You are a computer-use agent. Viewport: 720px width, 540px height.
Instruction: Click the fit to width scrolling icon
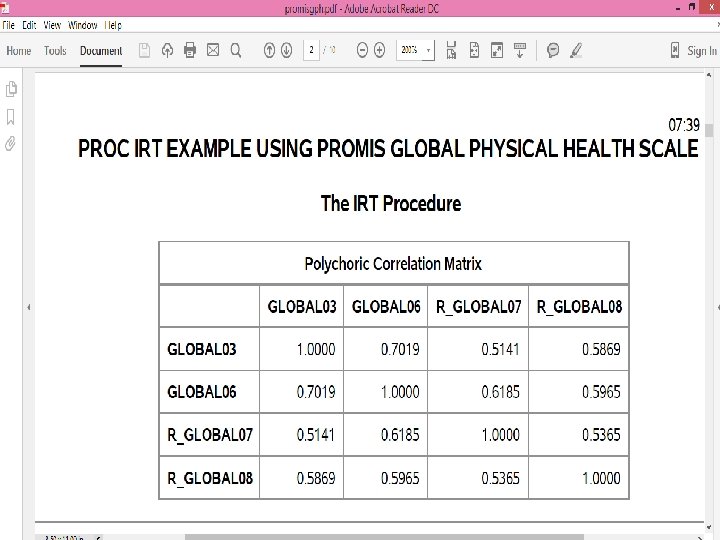point(451,50)
